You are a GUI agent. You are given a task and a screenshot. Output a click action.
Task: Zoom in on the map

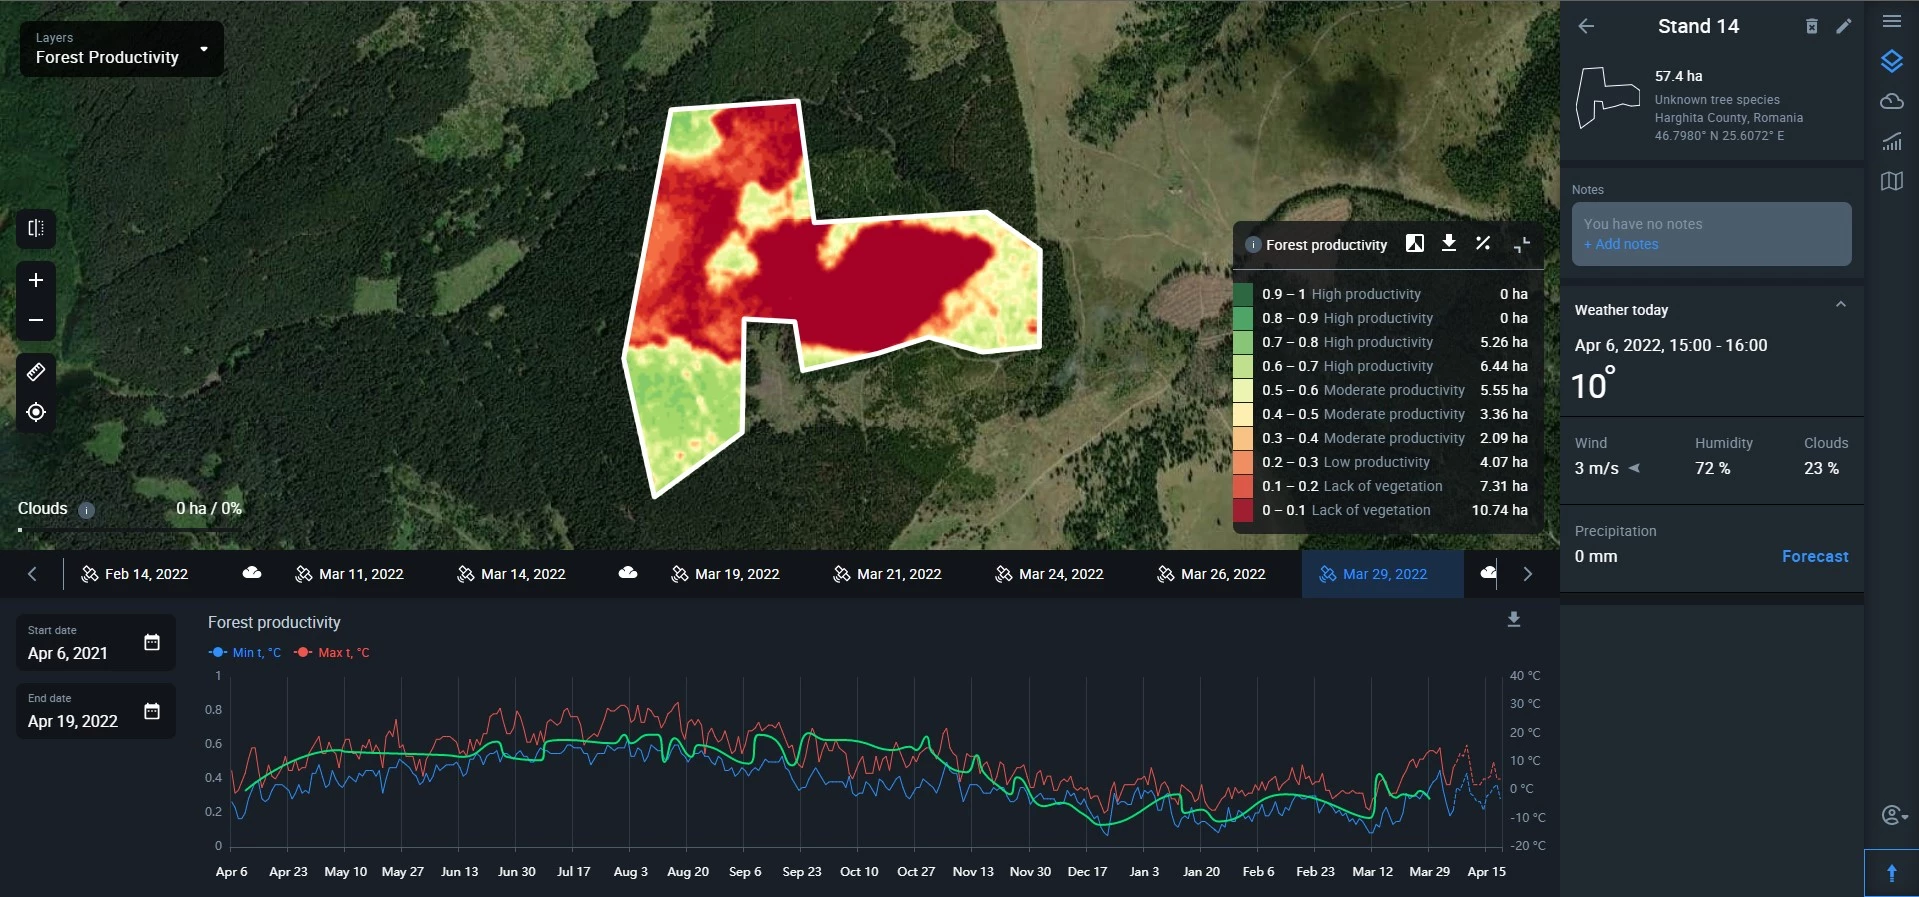[36, 280]
